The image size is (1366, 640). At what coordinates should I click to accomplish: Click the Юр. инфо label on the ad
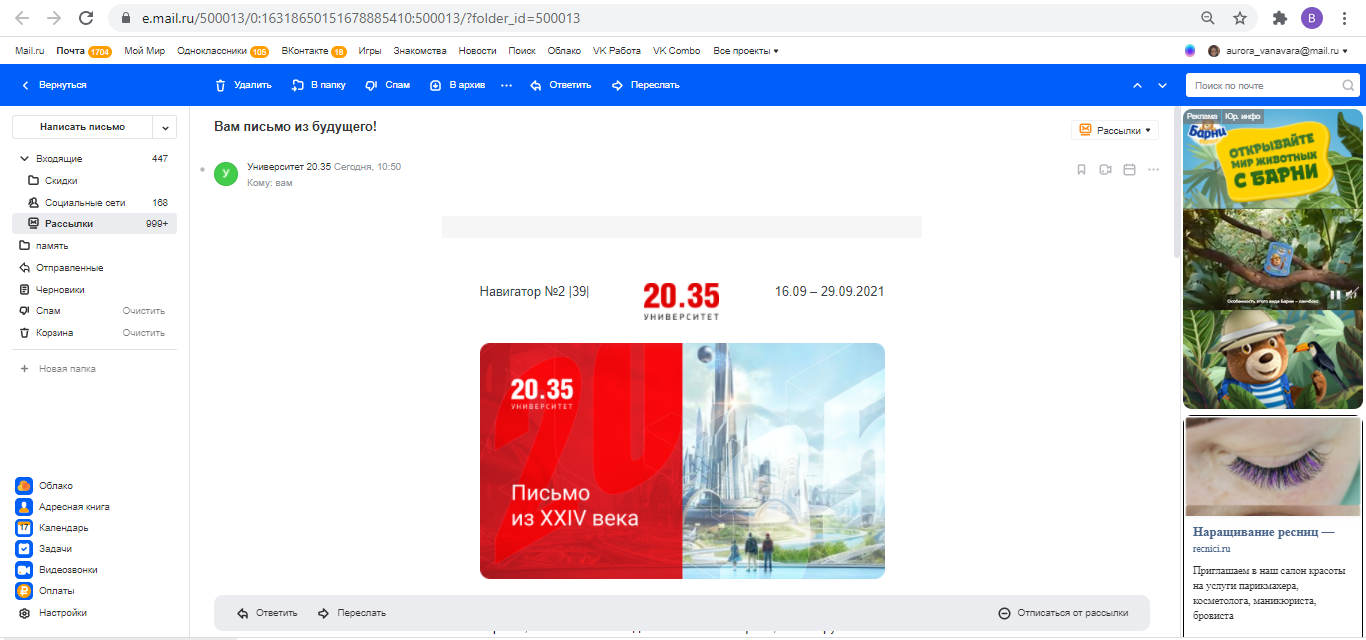coord(1243,116)
